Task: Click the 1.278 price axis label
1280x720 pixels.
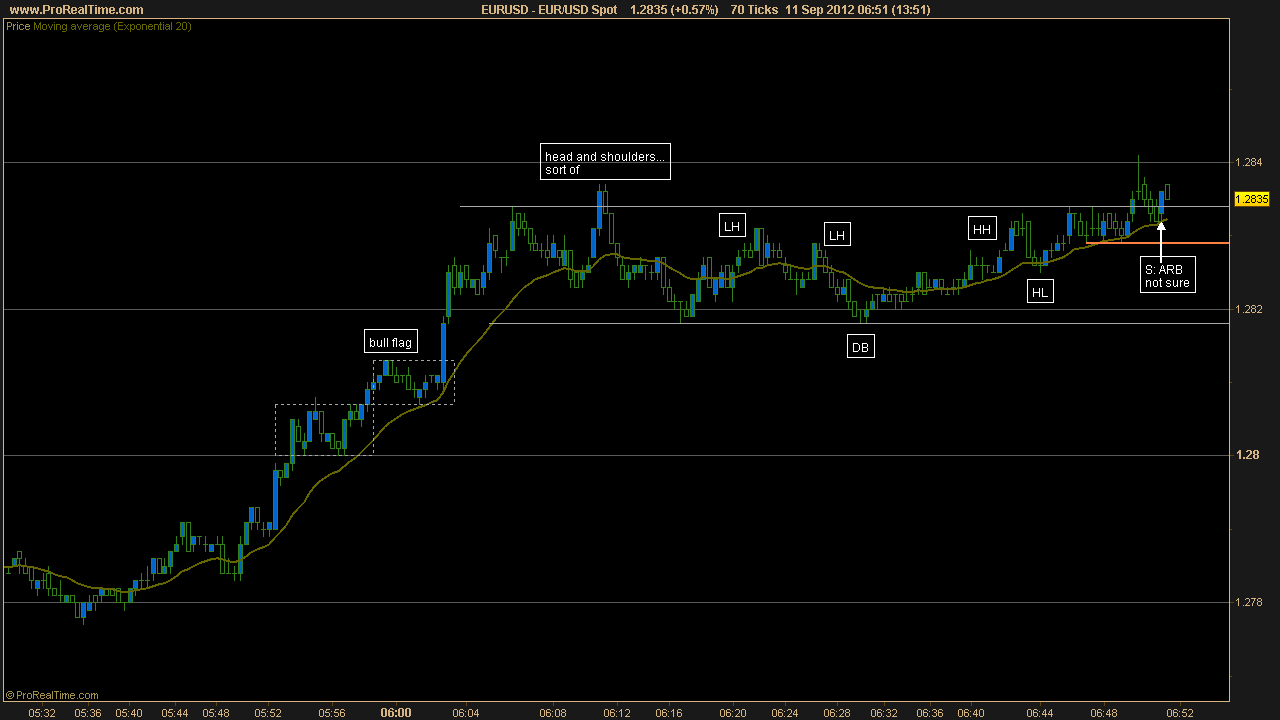Action: pyautogui.click(x=1249, y=602)
